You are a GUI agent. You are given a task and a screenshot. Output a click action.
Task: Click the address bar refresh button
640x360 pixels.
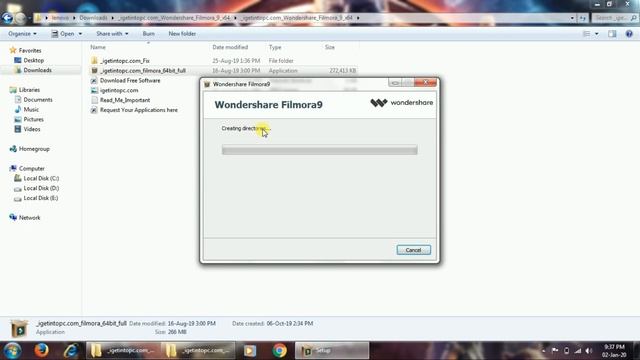(582, 18)
